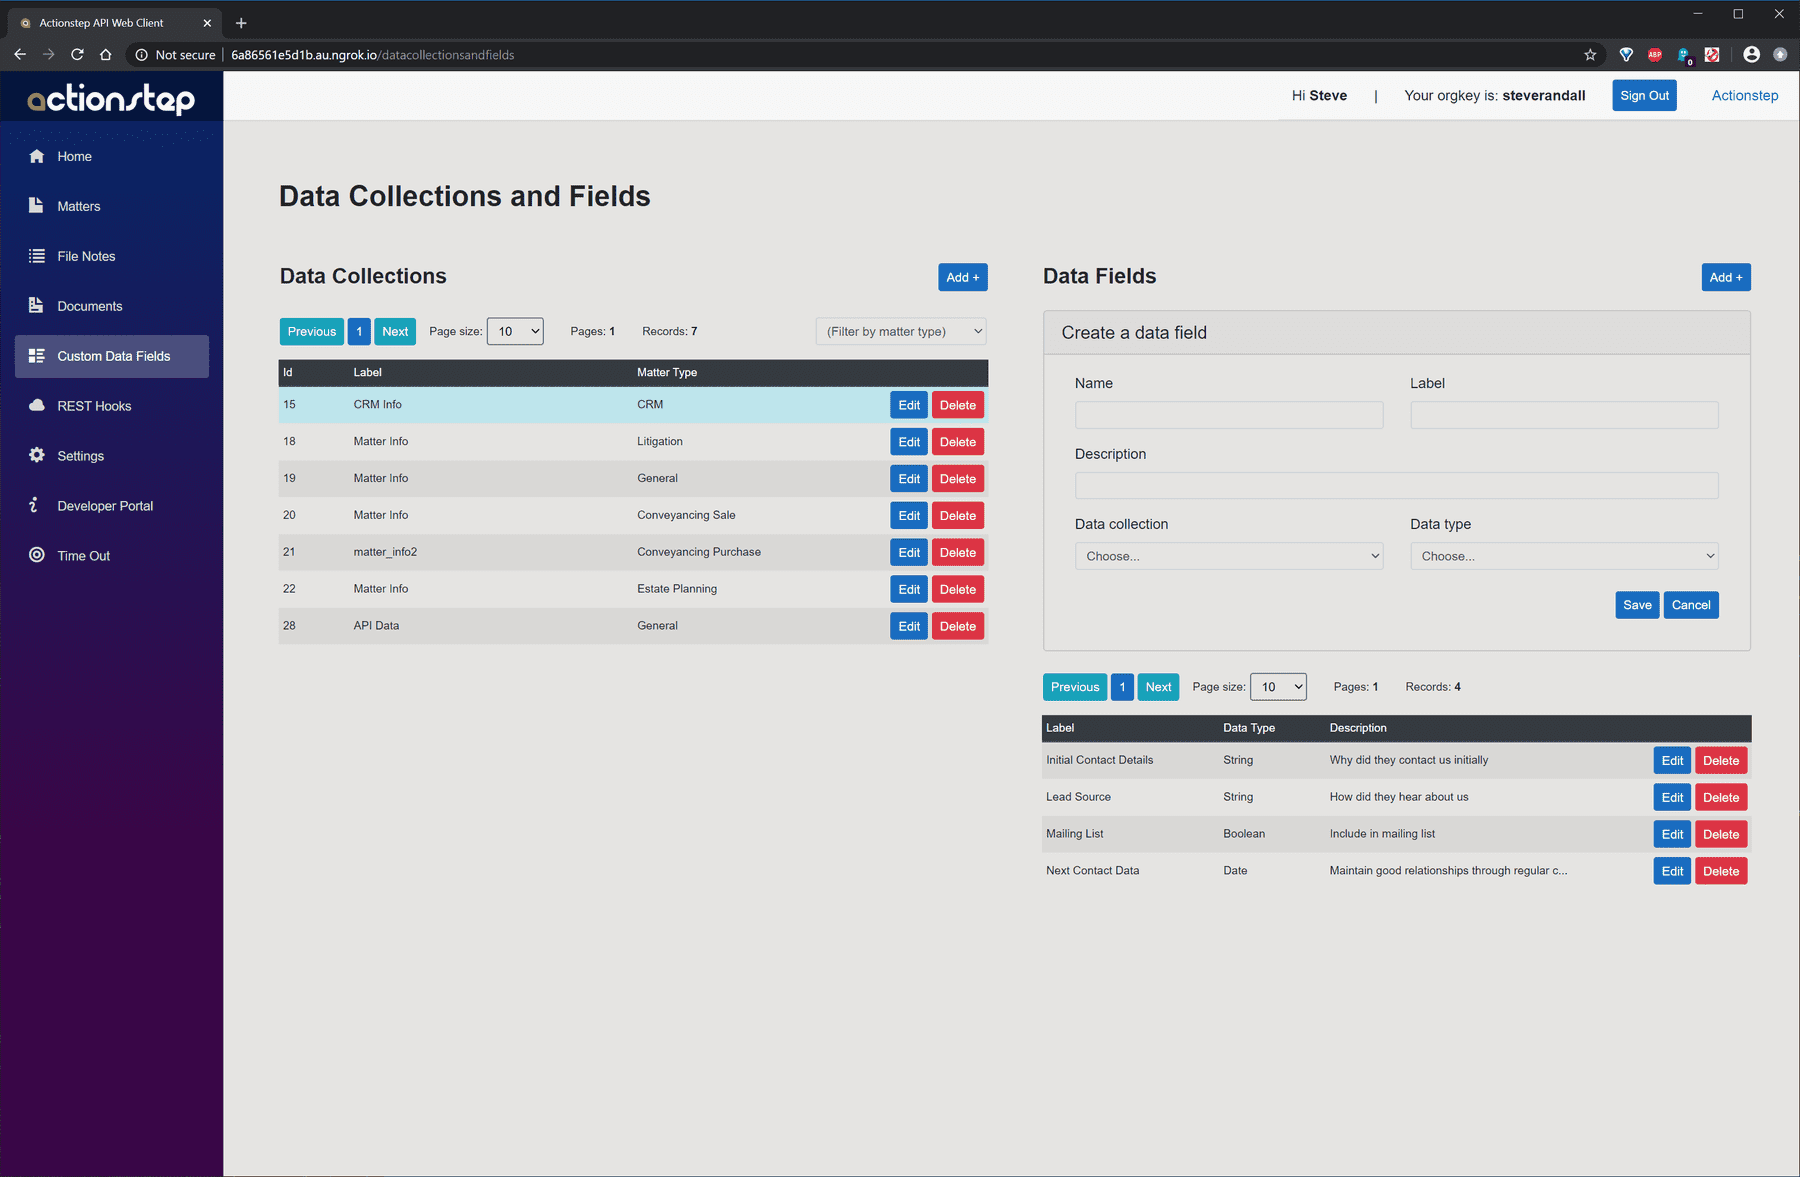
Task: Open File Notes from the sidebar
Action: (x=84, y=256)
